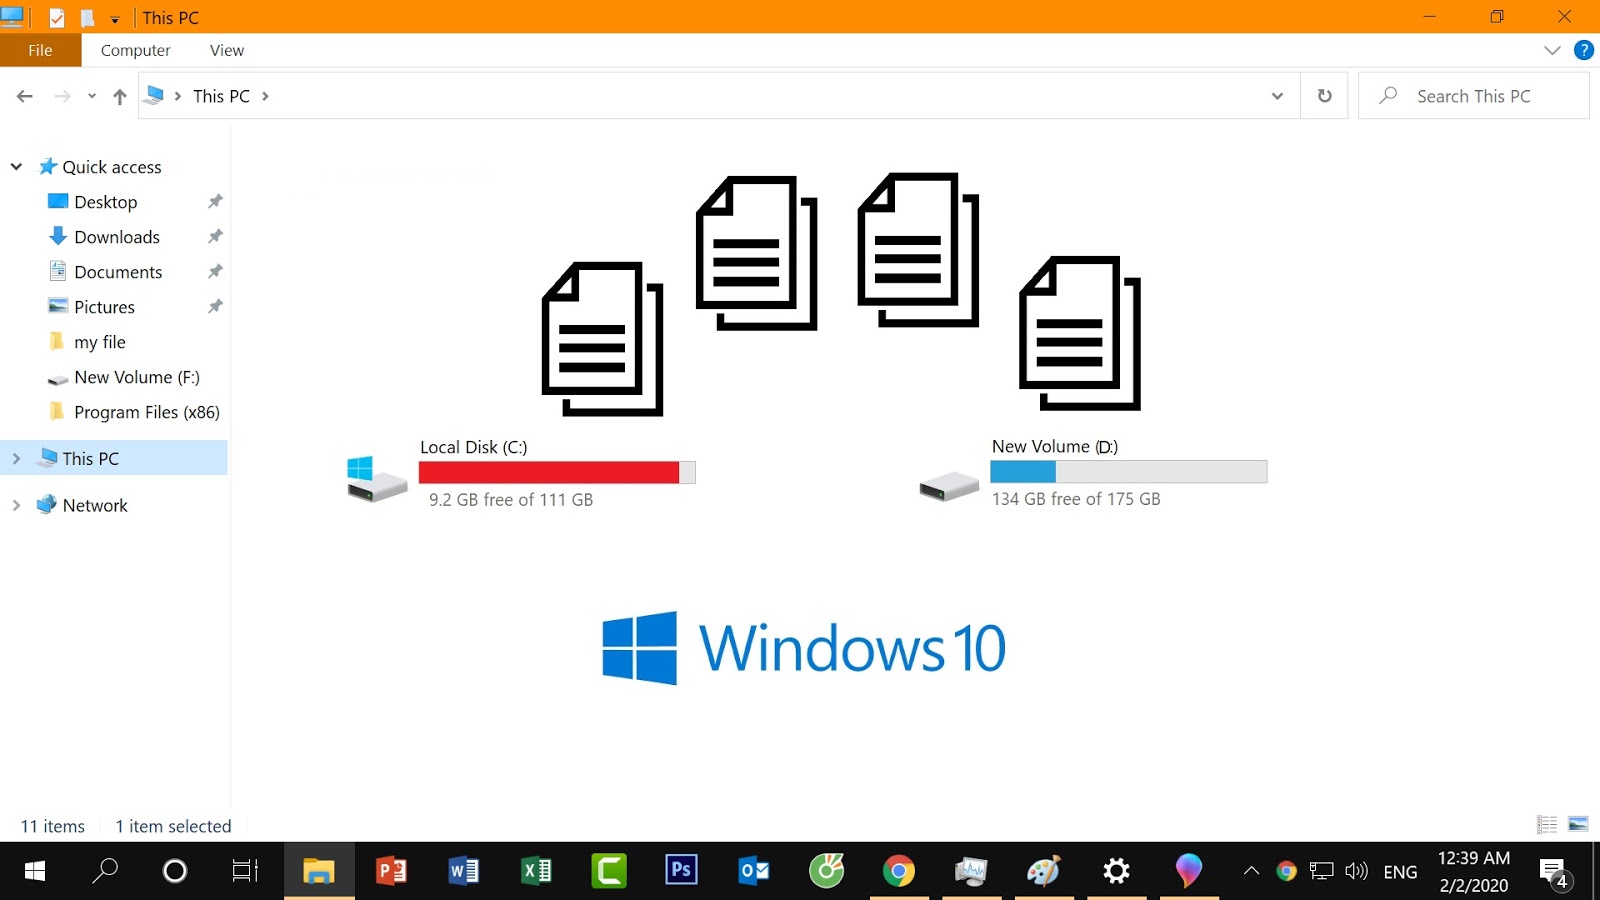Click the "9.2 GB free of 111 GB" text

tap(511, 500)
